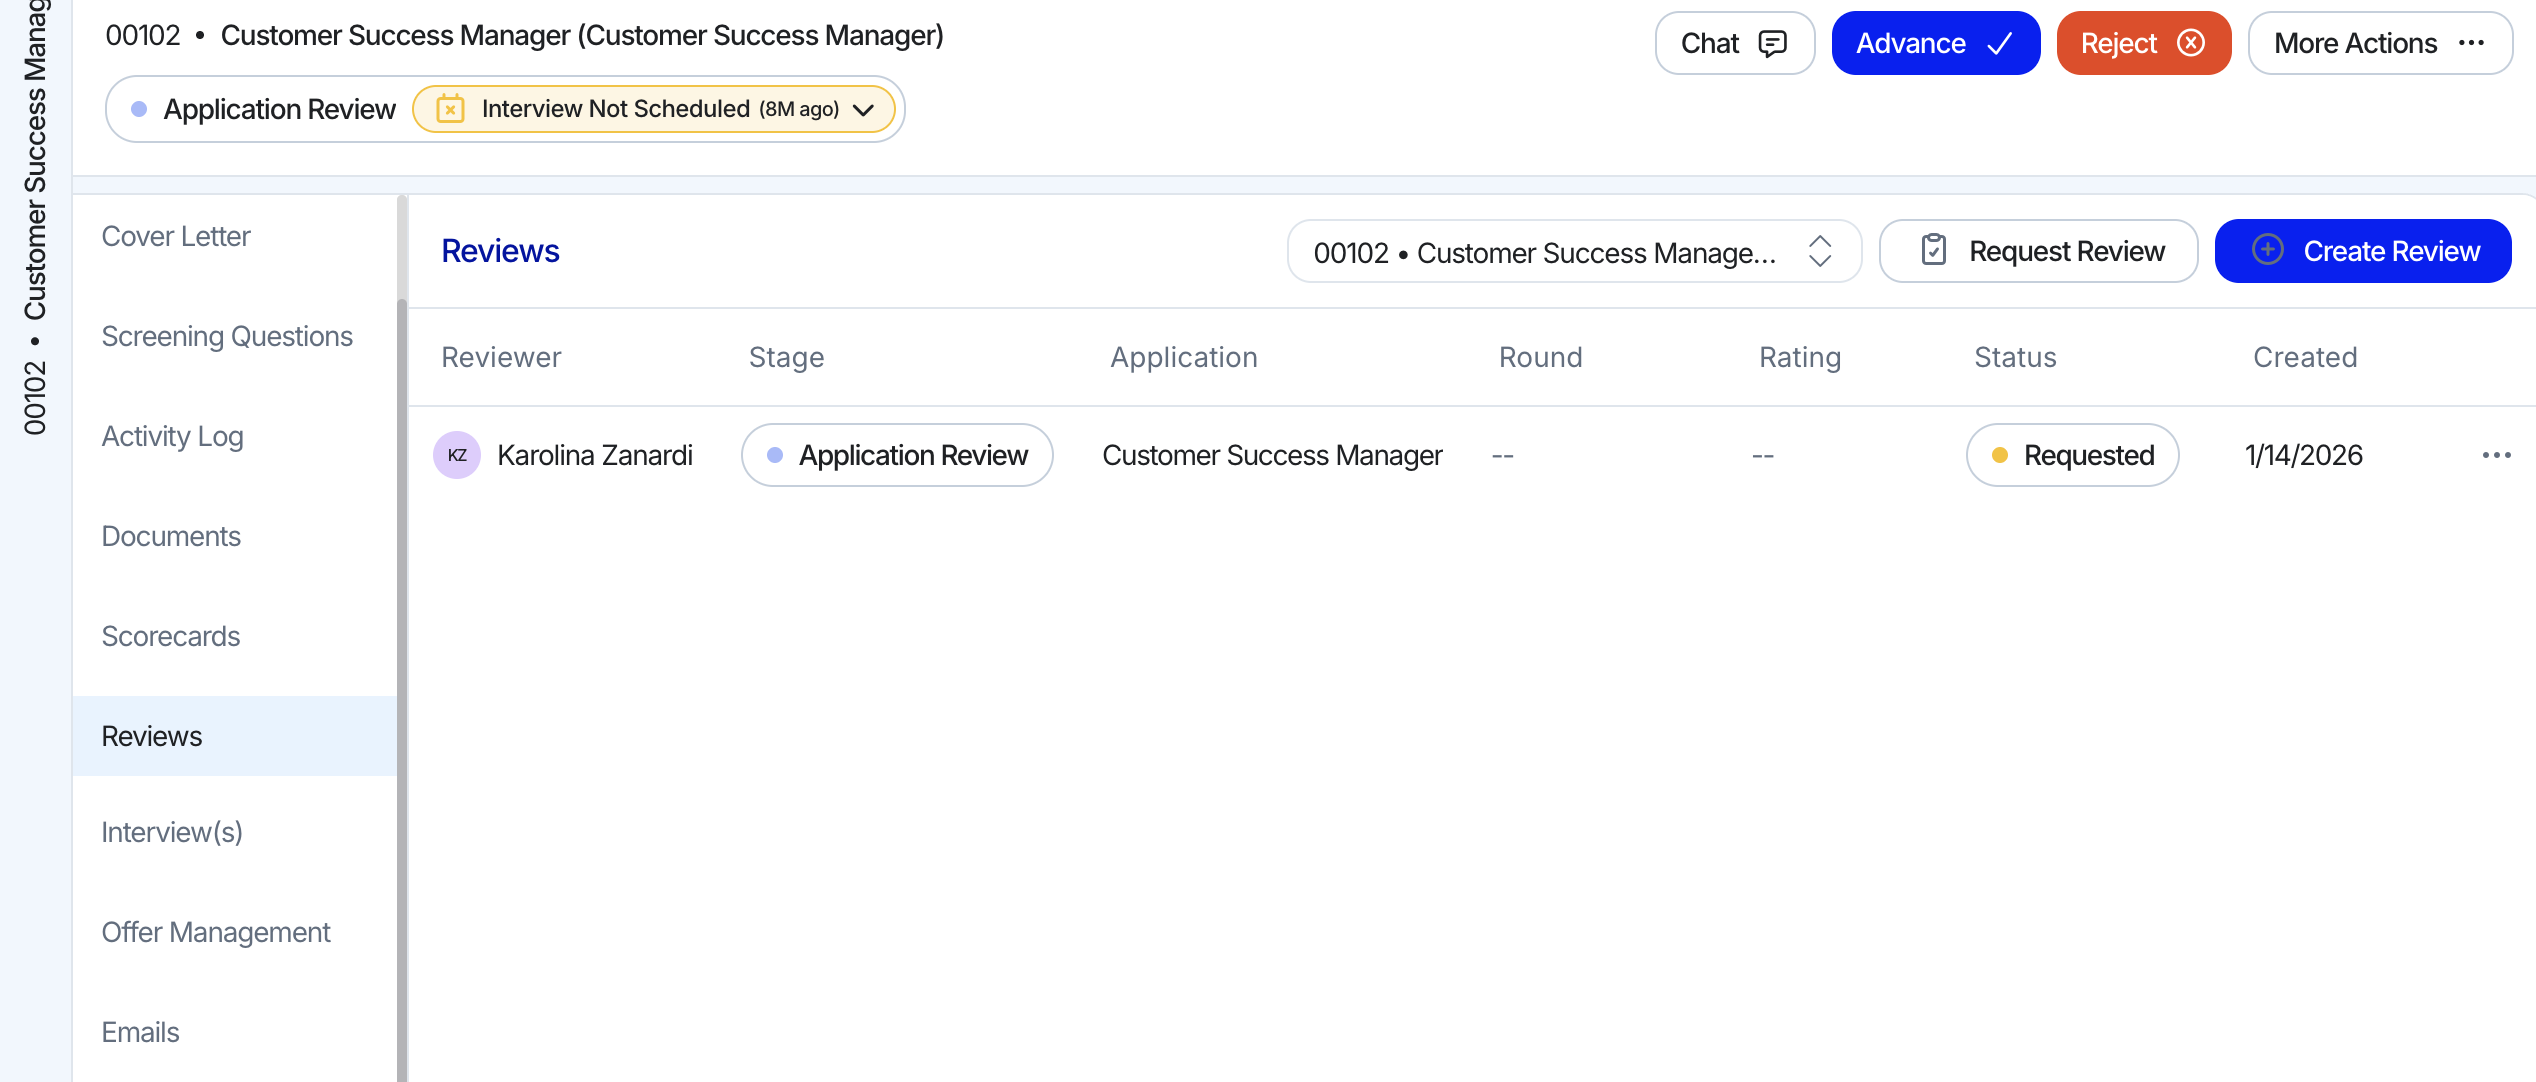Open the More Actions ellipsis icon
2536x1082 pixels.
click(x=2472, y=43)
